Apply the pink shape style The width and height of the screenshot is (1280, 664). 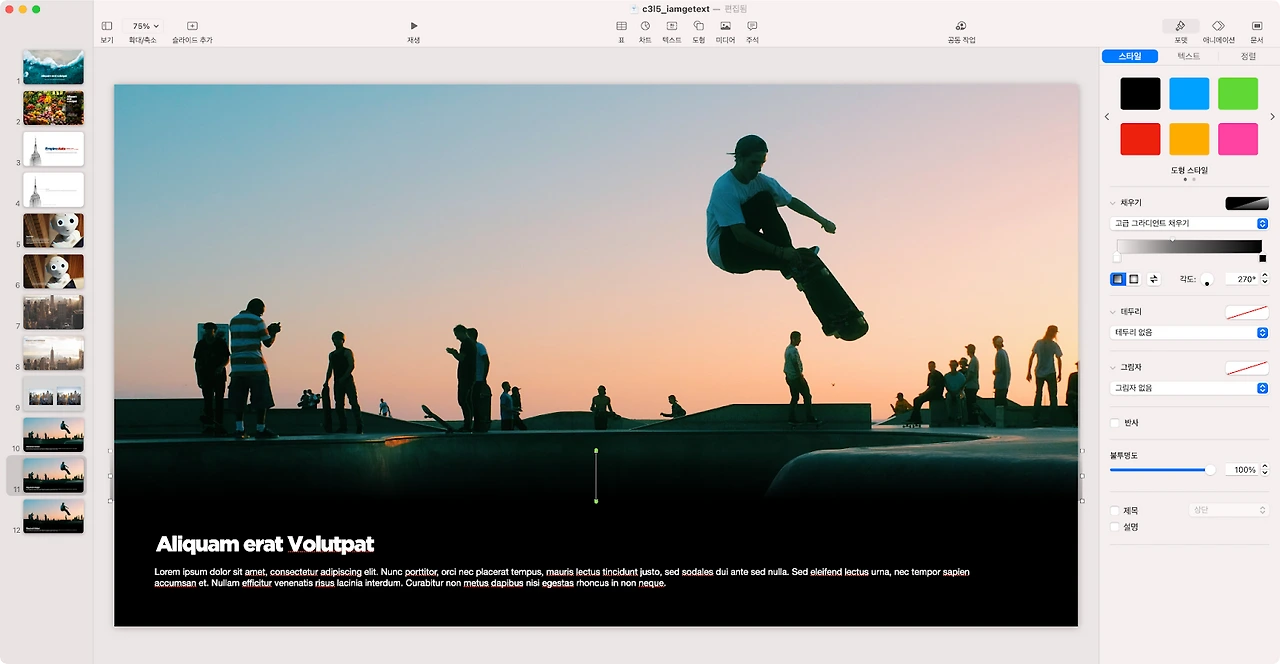tap(1238, 139)
